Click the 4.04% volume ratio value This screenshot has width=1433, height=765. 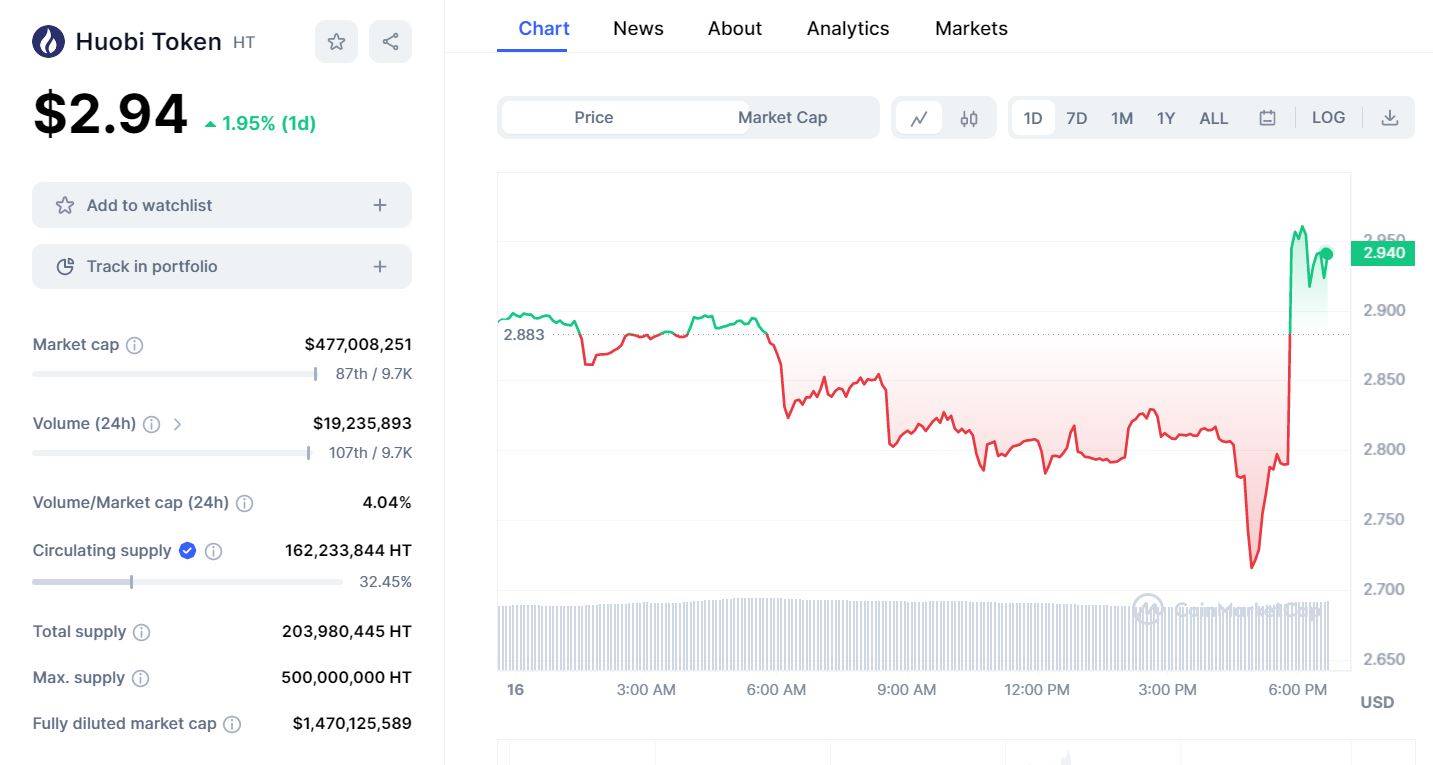pos(387,503)
